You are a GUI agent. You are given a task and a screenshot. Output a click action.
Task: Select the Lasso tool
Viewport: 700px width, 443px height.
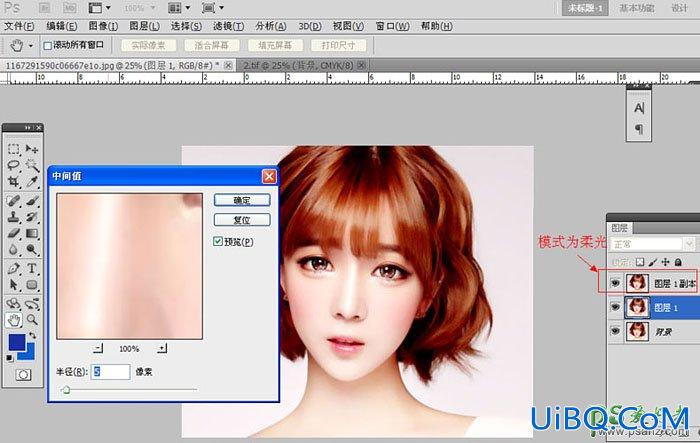pos(13,165)
